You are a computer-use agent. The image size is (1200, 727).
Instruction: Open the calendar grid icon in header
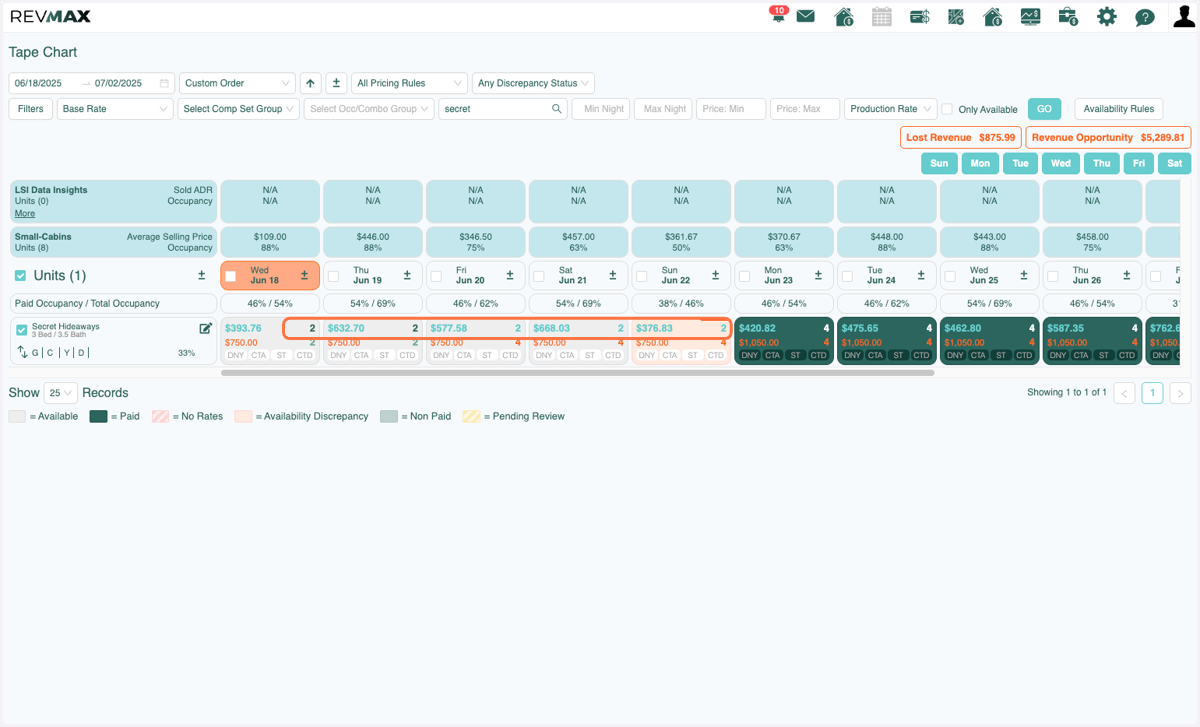(x=881, y=16)
